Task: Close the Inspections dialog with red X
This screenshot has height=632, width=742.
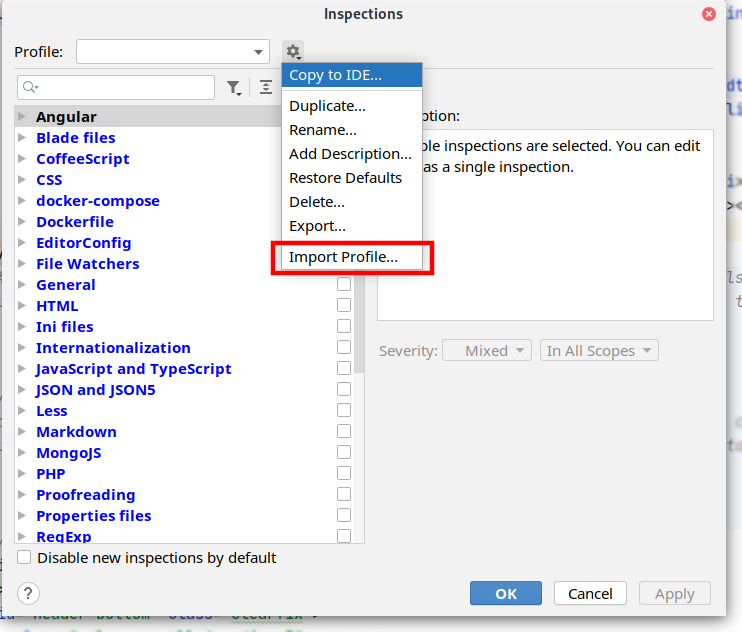Action: click(708, 14)
